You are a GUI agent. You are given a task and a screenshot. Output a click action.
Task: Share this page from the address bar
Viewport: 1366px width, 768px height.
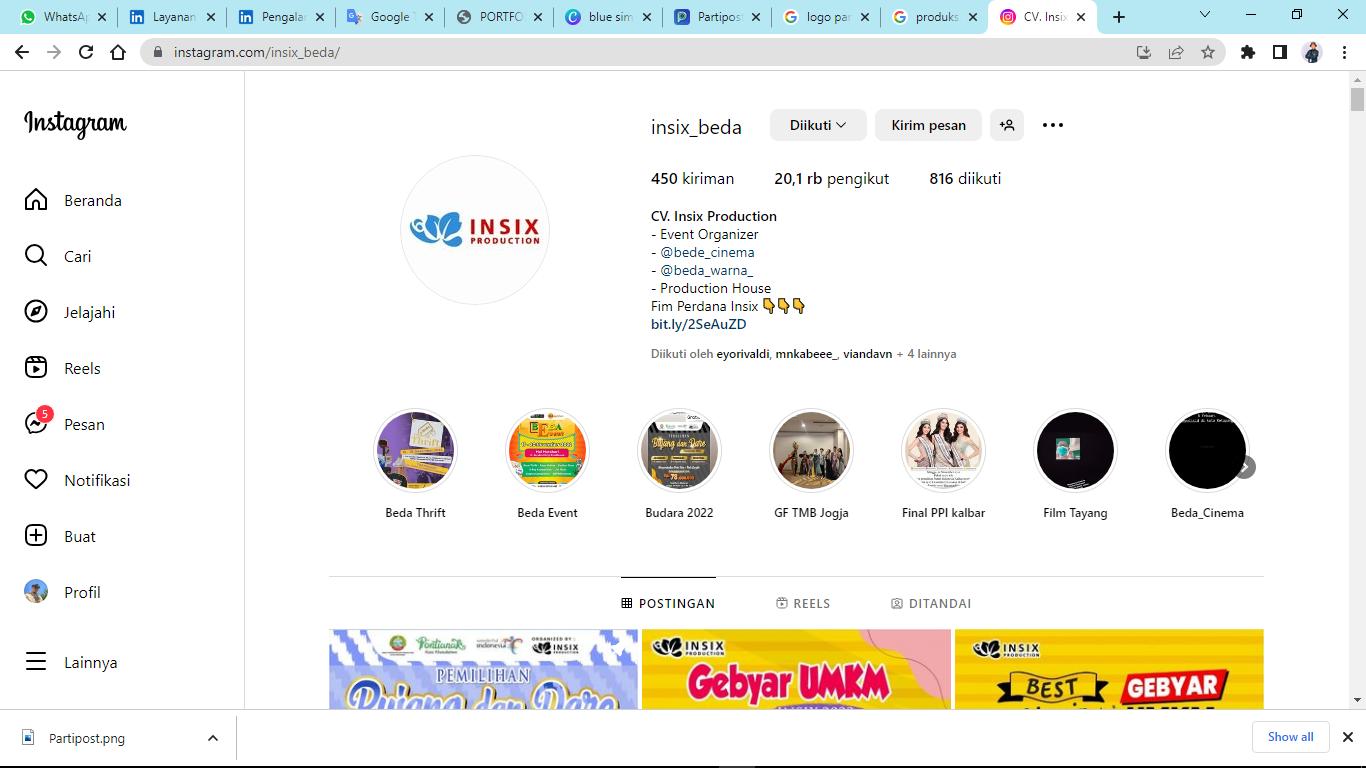[x=1176, y=52]
